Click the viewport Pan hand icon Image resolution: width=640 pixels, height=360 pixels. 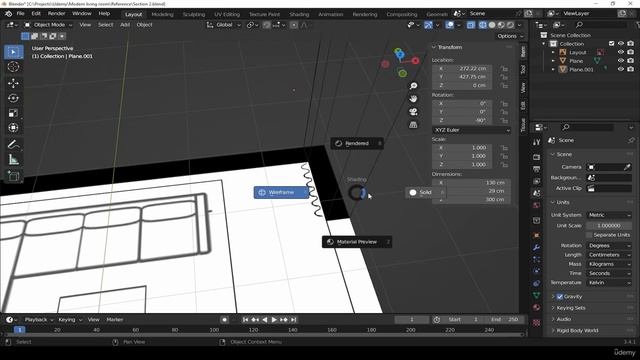[x=413, y=99]
